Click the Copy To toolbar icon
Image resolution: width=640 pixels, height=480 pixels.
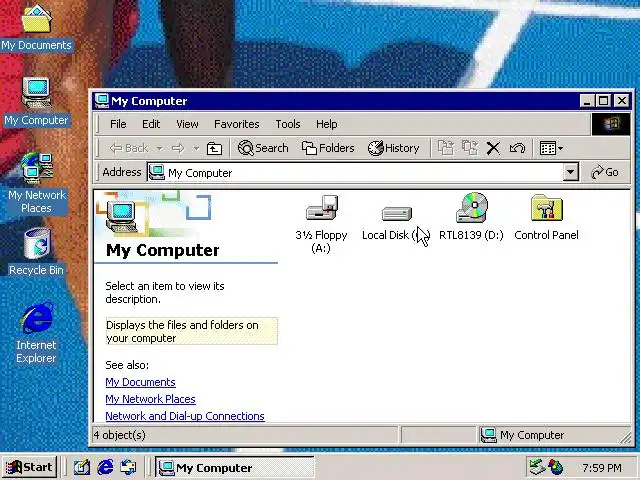(470, 148)
